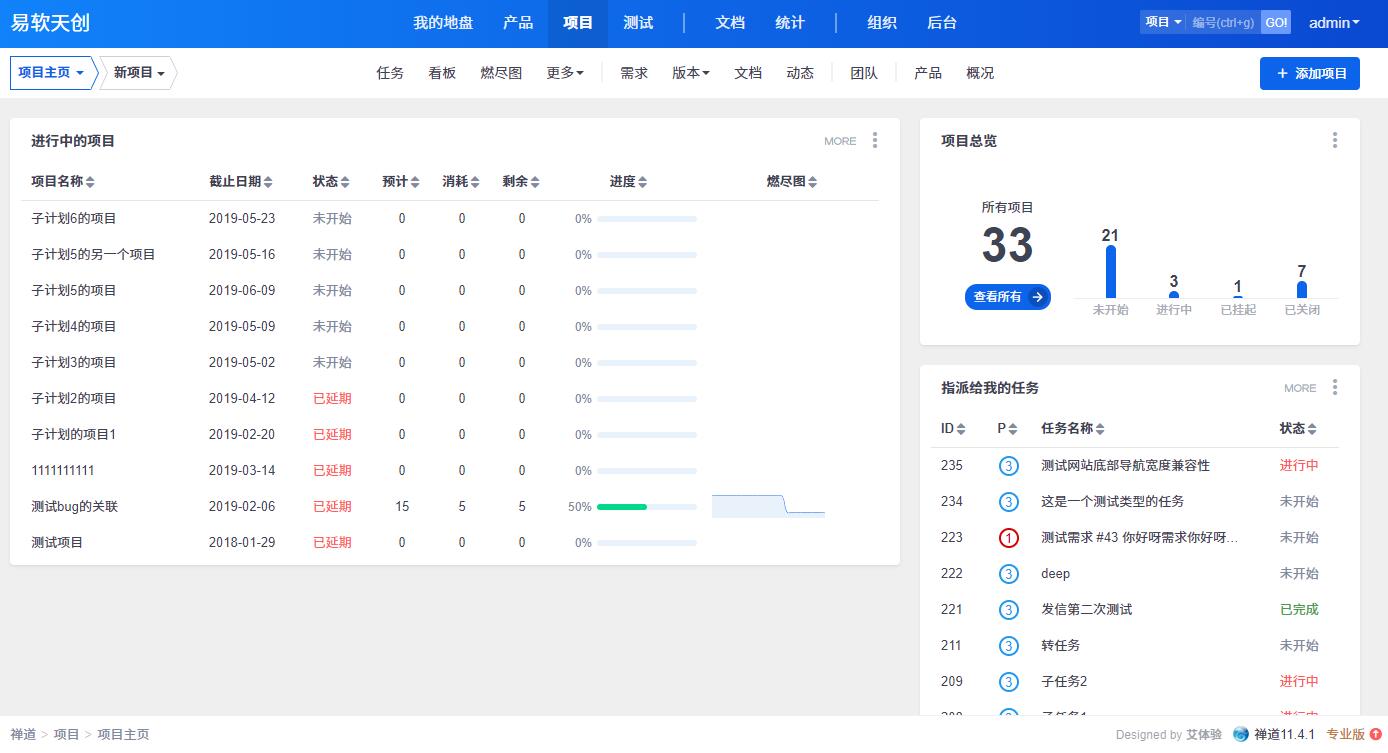Open three-dot menu in 项目总览 panel
Screen dimensions: 1388x753
tap(1334, 141)
